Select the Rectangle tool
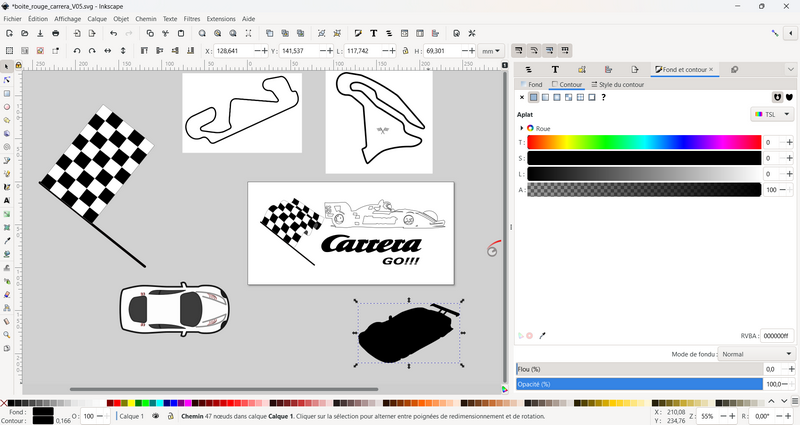 tap(7, 93)
